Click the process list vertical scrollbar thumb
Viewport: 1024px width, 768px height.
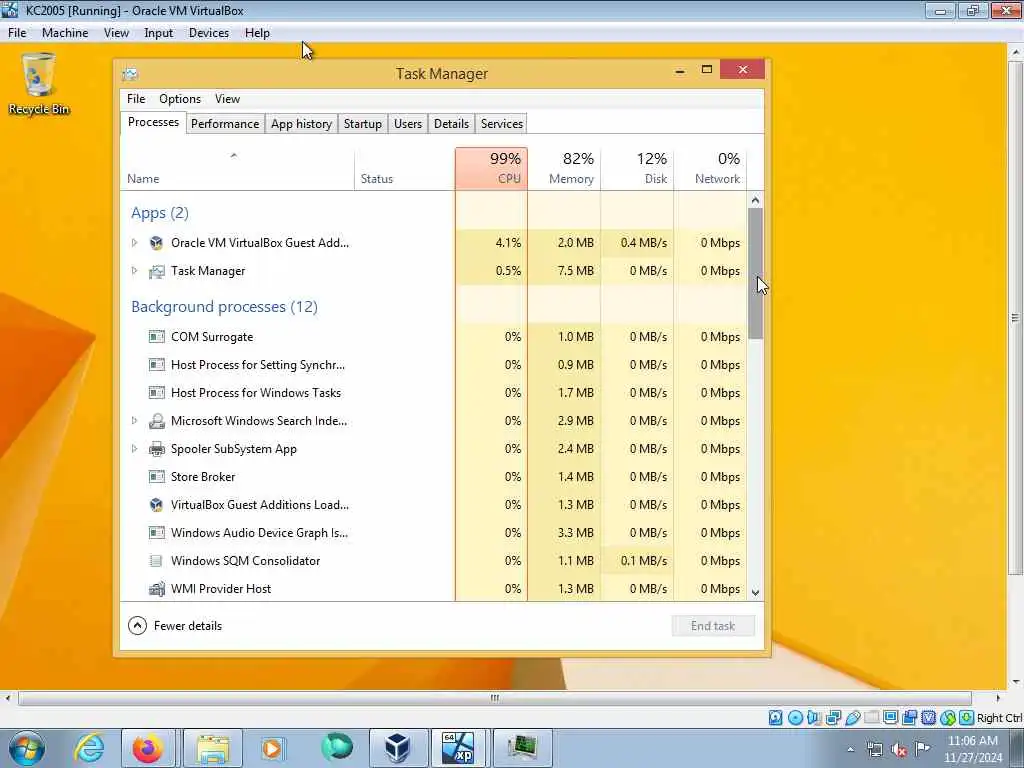pyautogui.click(x=755, y=273)
